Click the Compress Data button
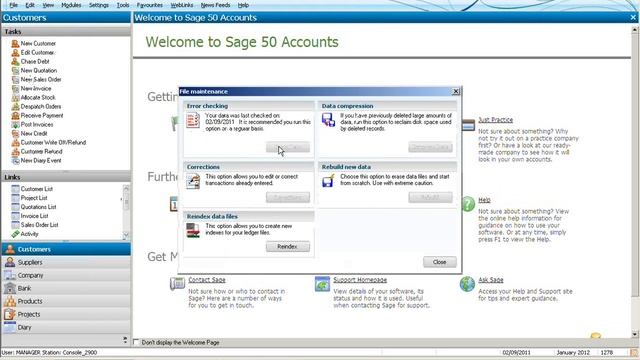 (431, 147)
